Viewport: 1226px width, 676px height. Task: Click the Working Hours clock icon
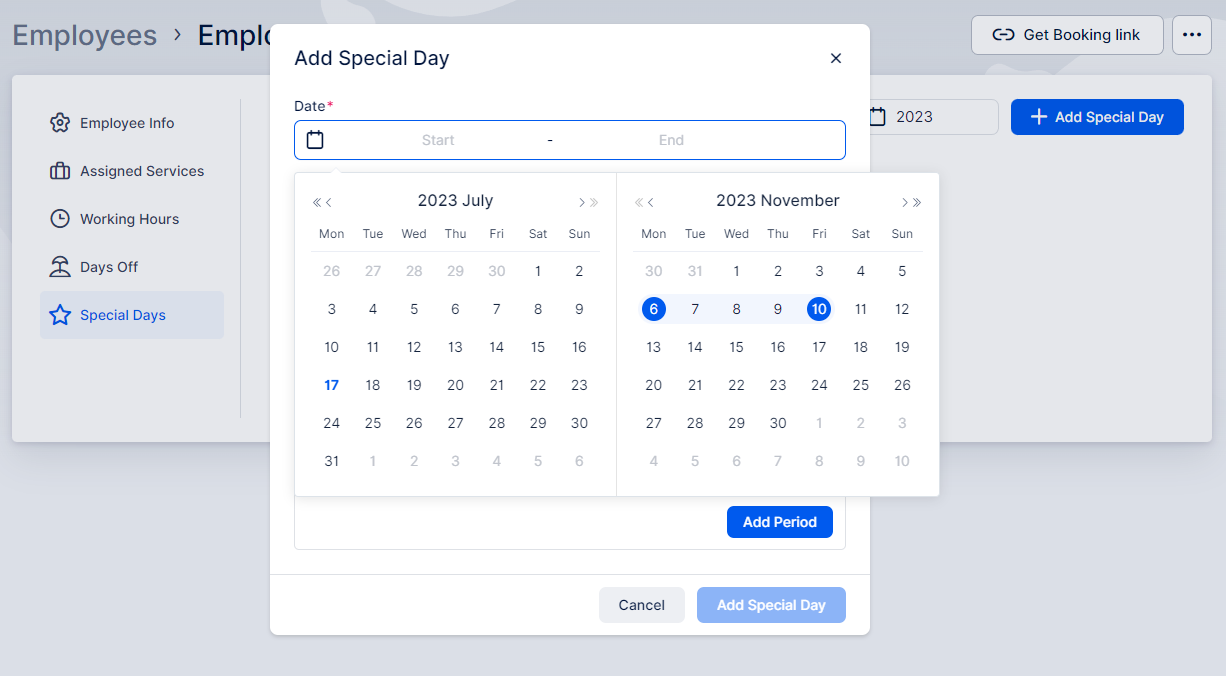coord(60,219)
